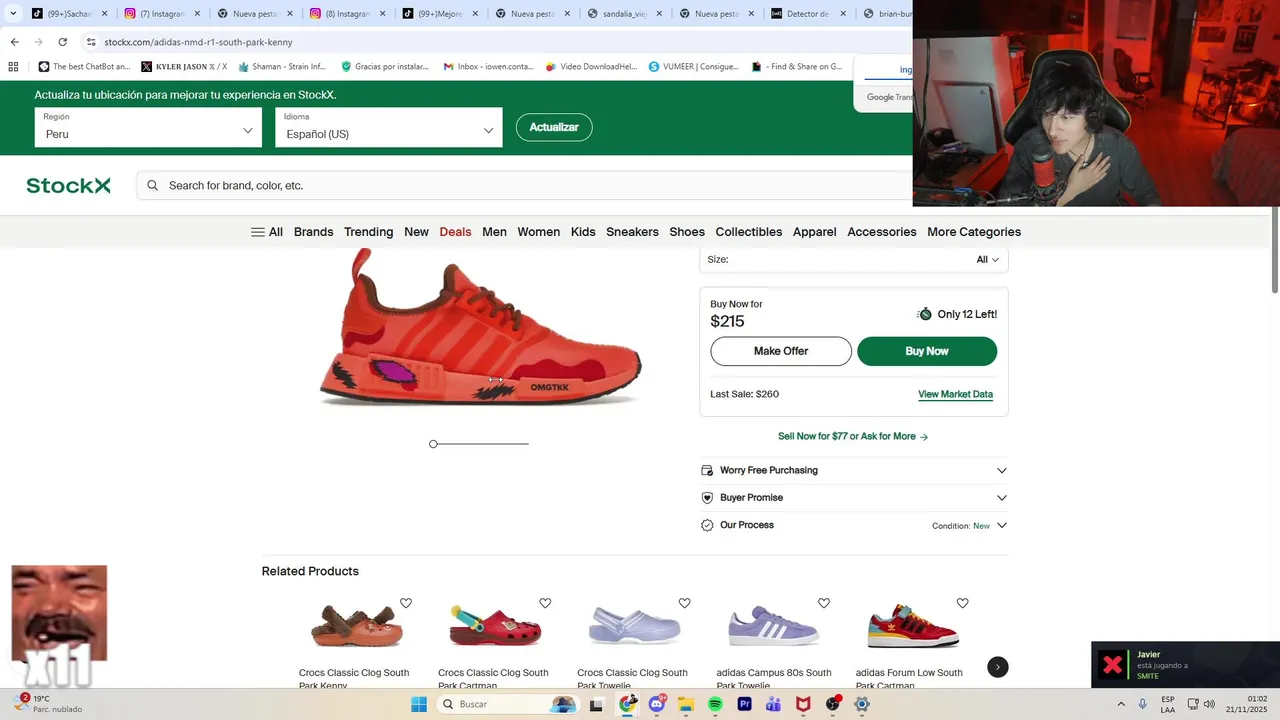Image resolution: width=1280 pixels, height=720 pixels.
Task: Open the More Categories menu
Action: click(x=974, y=232)
